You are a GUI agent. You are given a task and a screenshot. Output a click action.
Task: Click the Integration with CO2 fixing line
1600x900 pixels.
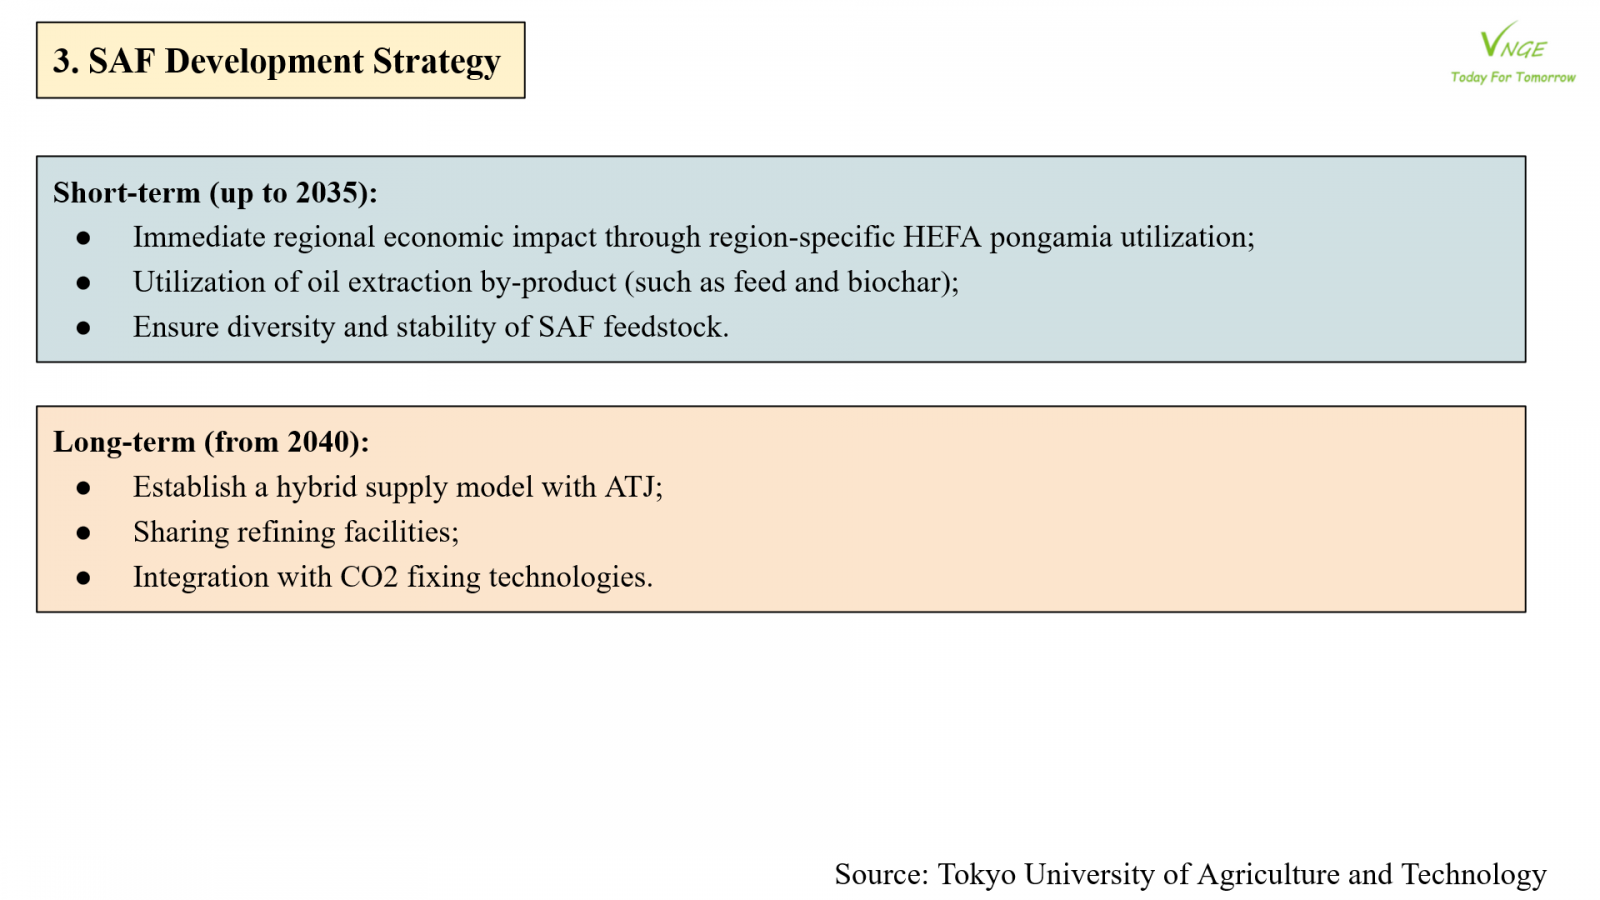tap(392, 577)
